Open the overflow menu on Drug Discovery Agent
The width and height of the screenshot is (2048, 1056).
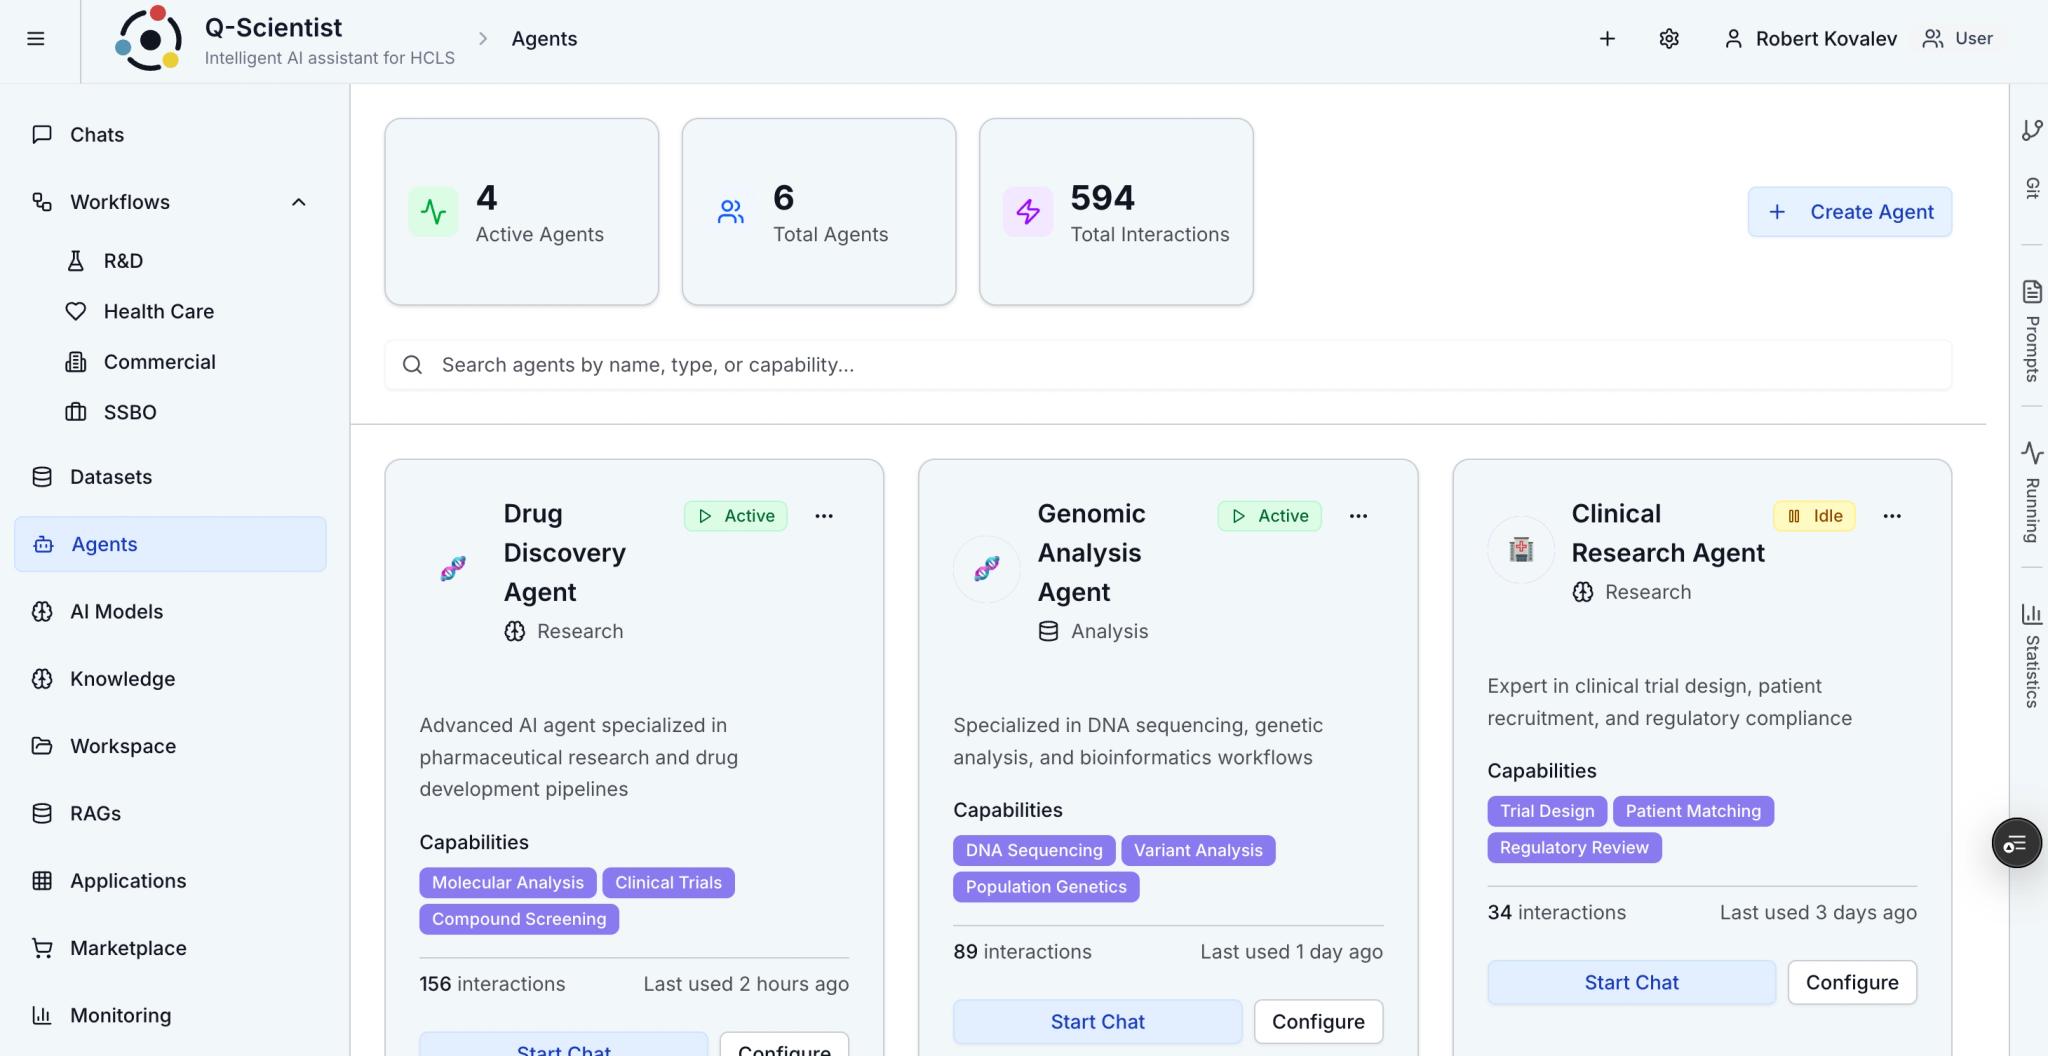(x=824, y=515)
